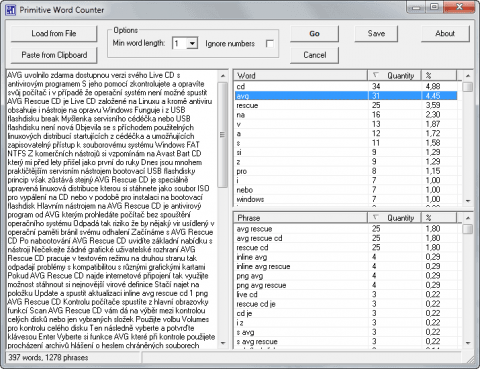Sort word list by percent column
Screen dimensions: 480x369
[439, 76]
